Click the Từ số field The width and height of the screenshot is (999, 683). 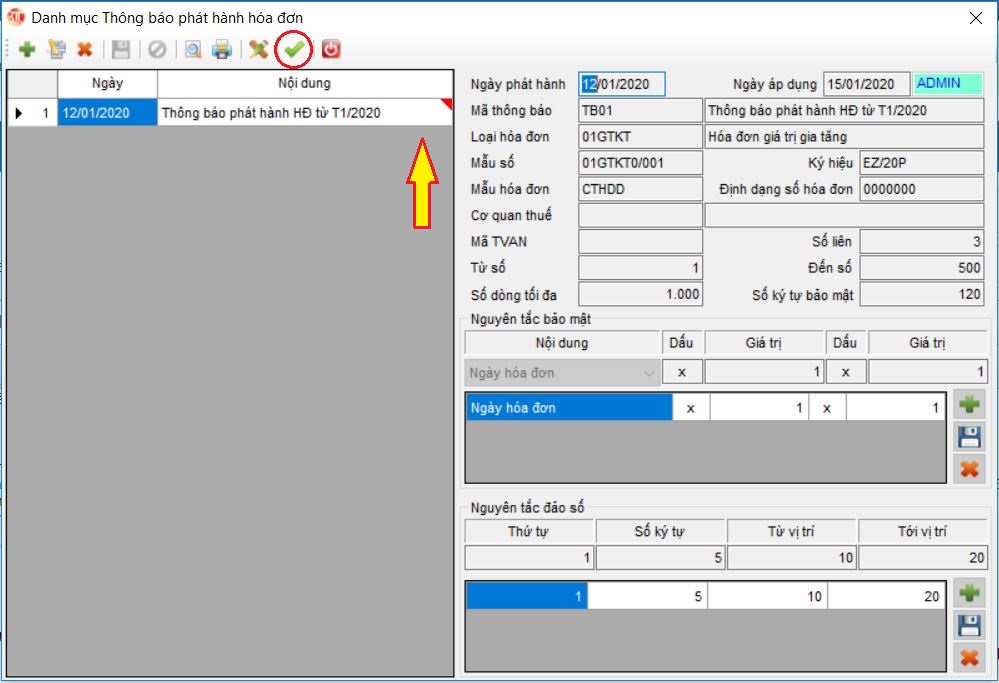tap(640, 268)
